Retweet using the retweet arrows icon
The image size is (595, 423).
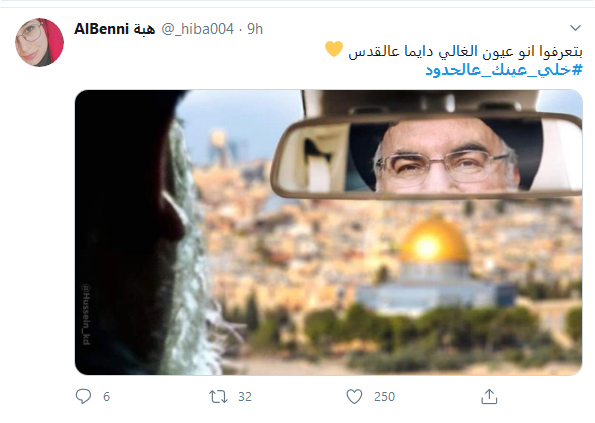(218, 397)
